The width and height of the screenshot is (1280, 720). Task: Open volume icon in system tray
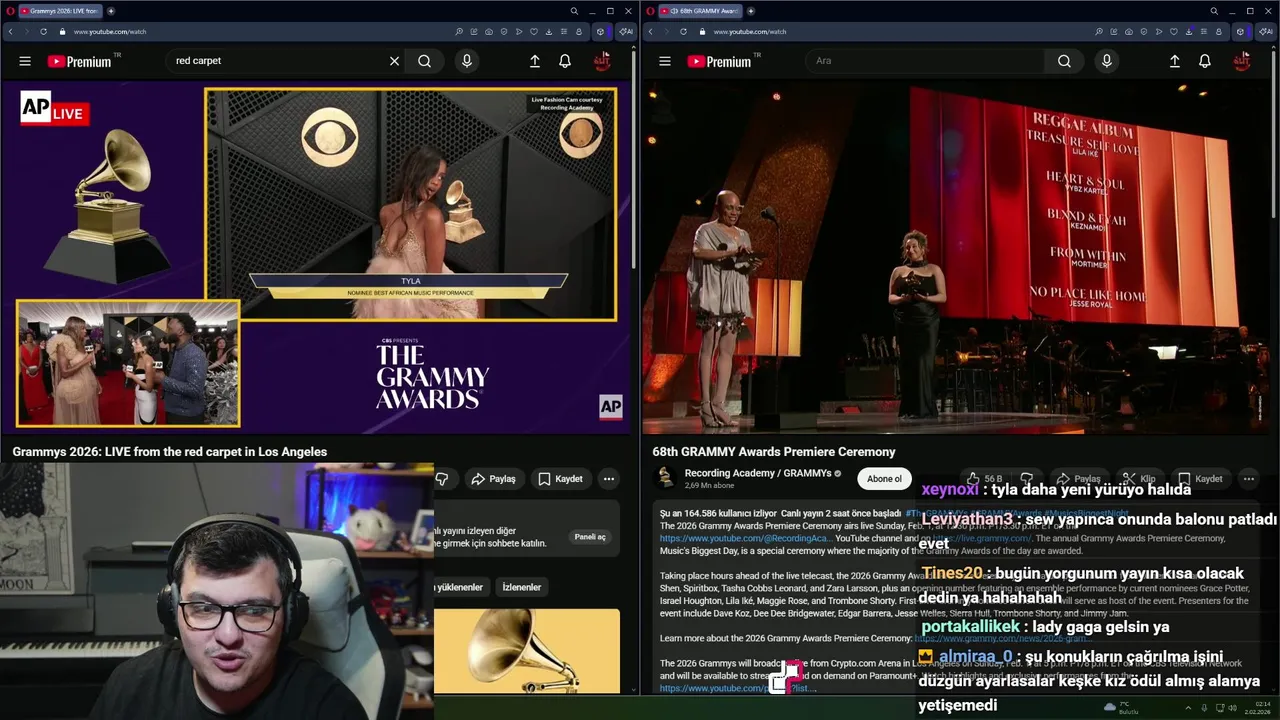[x=1232, y=708]
